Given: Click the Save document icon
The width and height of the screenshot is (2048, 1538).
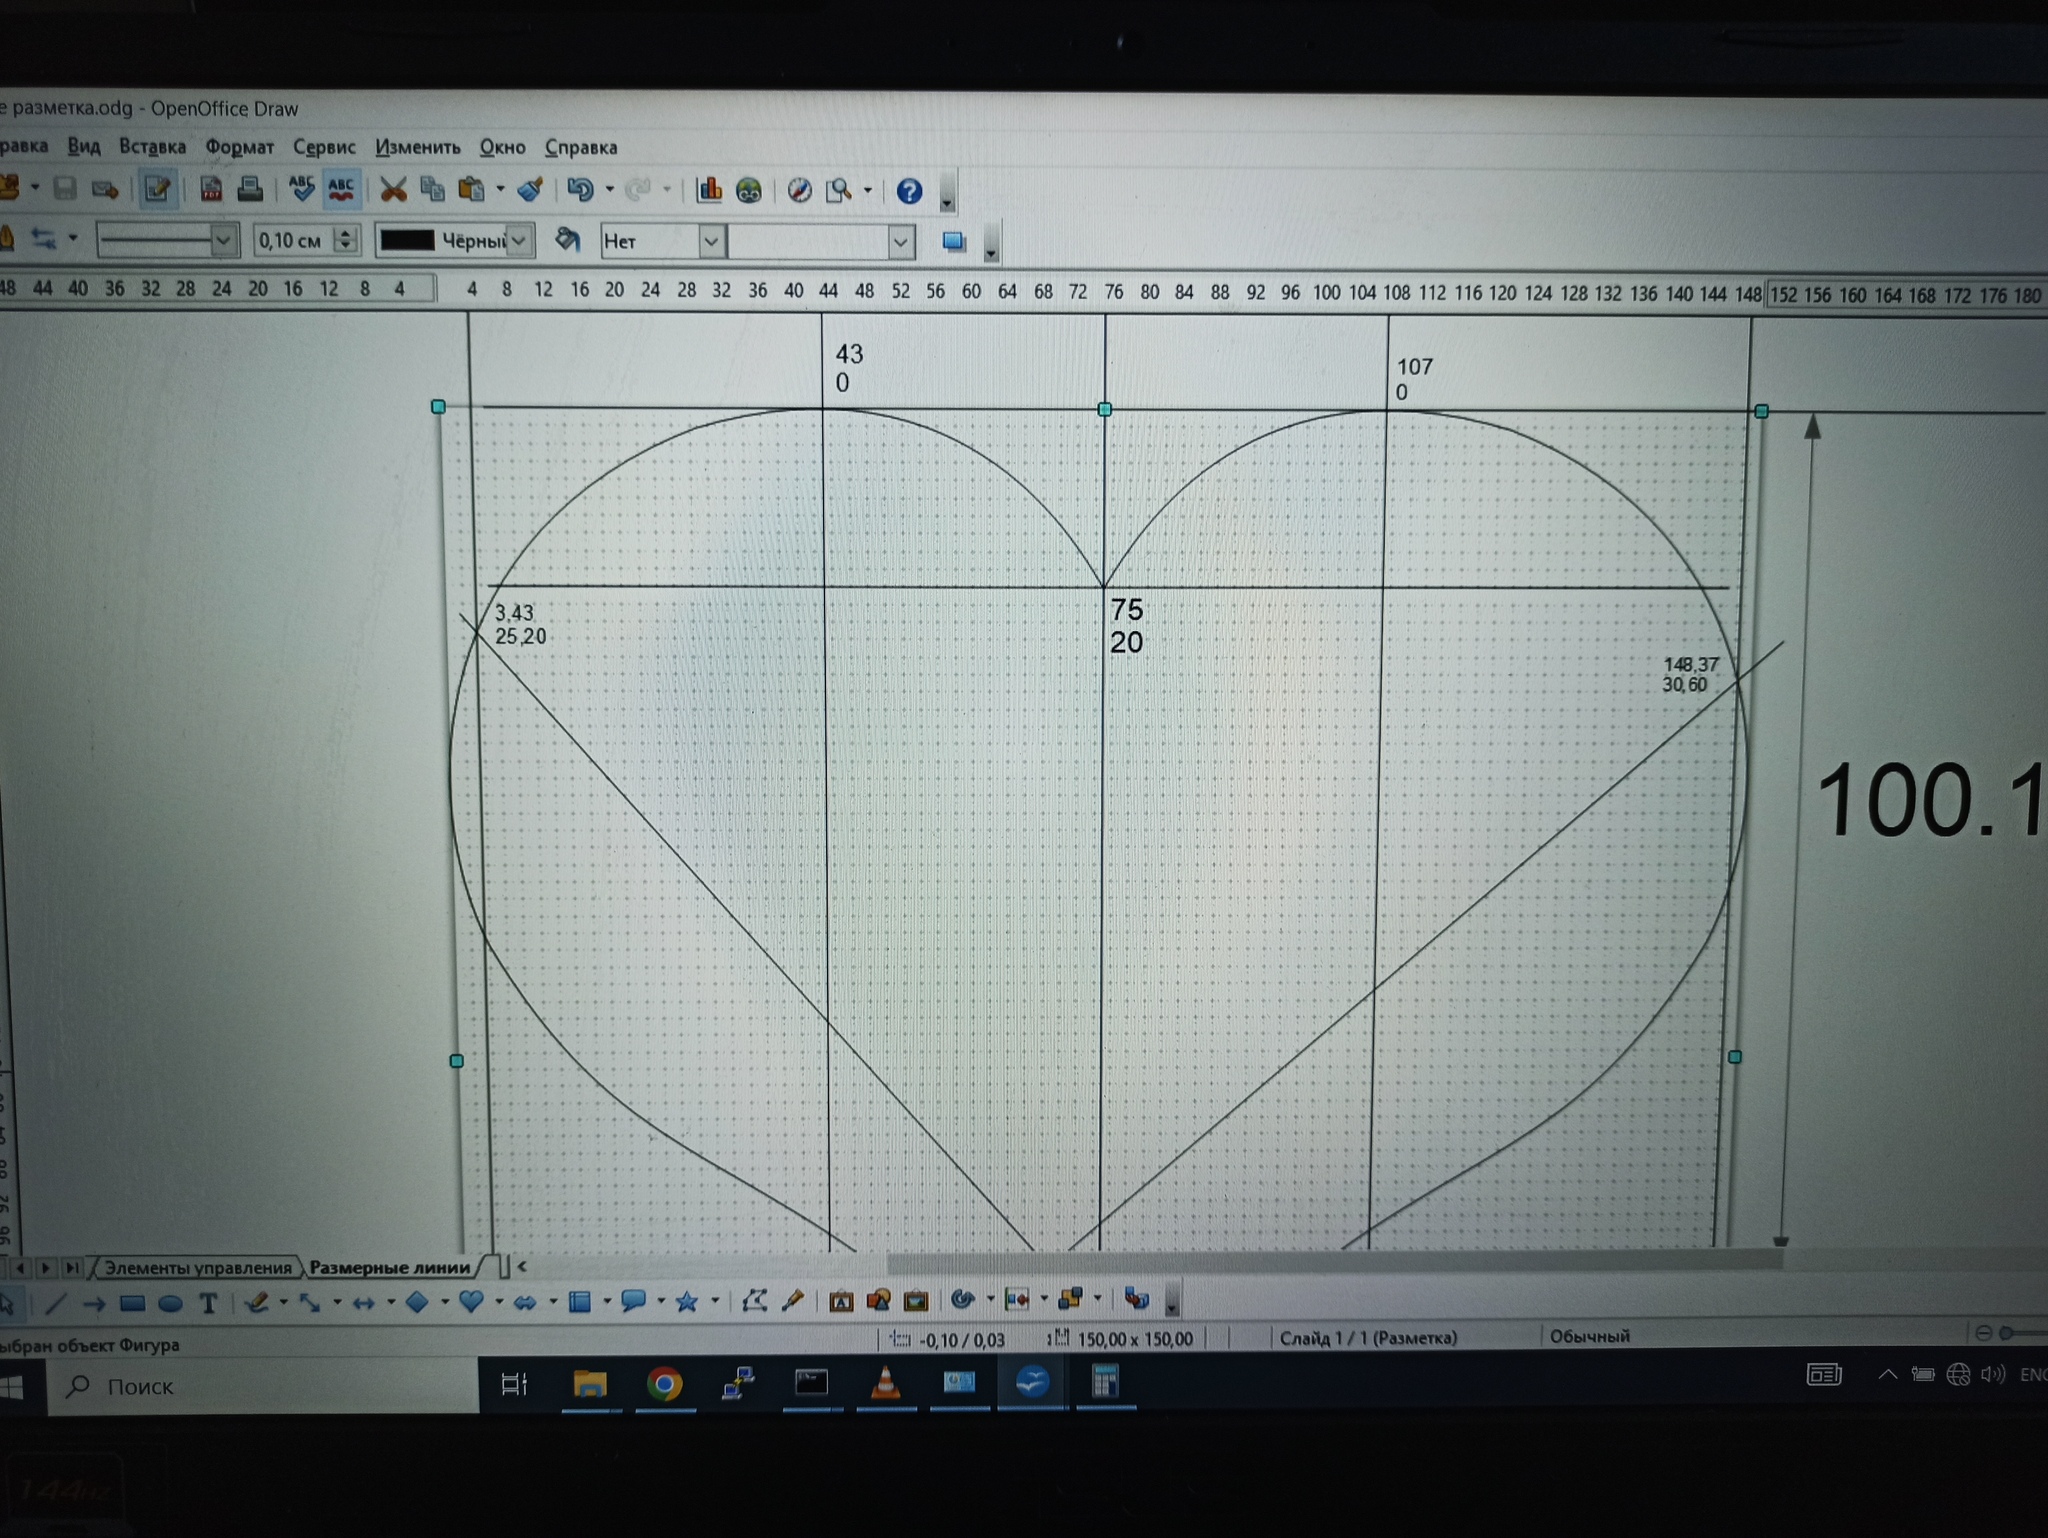Looking at the screenshot, I should coord(65,188).
